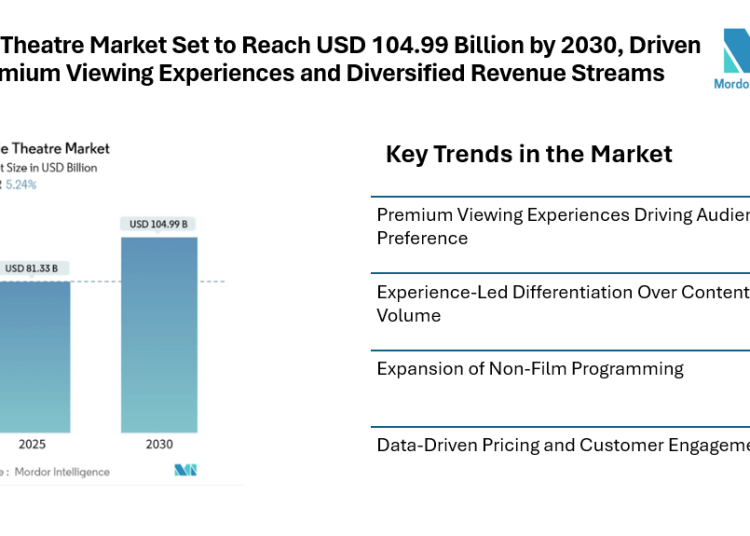Select the Key Trends in the Market heading
The image size is (750, 536).
click(x=529, y=154)
